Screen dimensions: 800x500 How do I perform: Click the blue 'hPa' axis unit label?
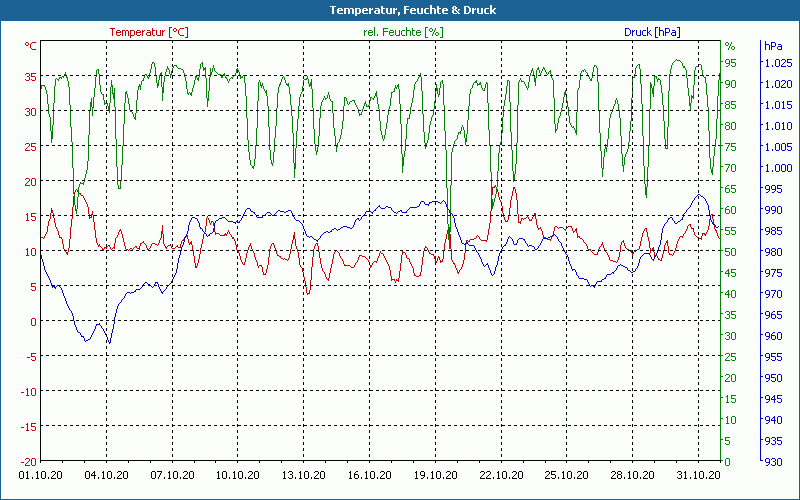[773, 46]
